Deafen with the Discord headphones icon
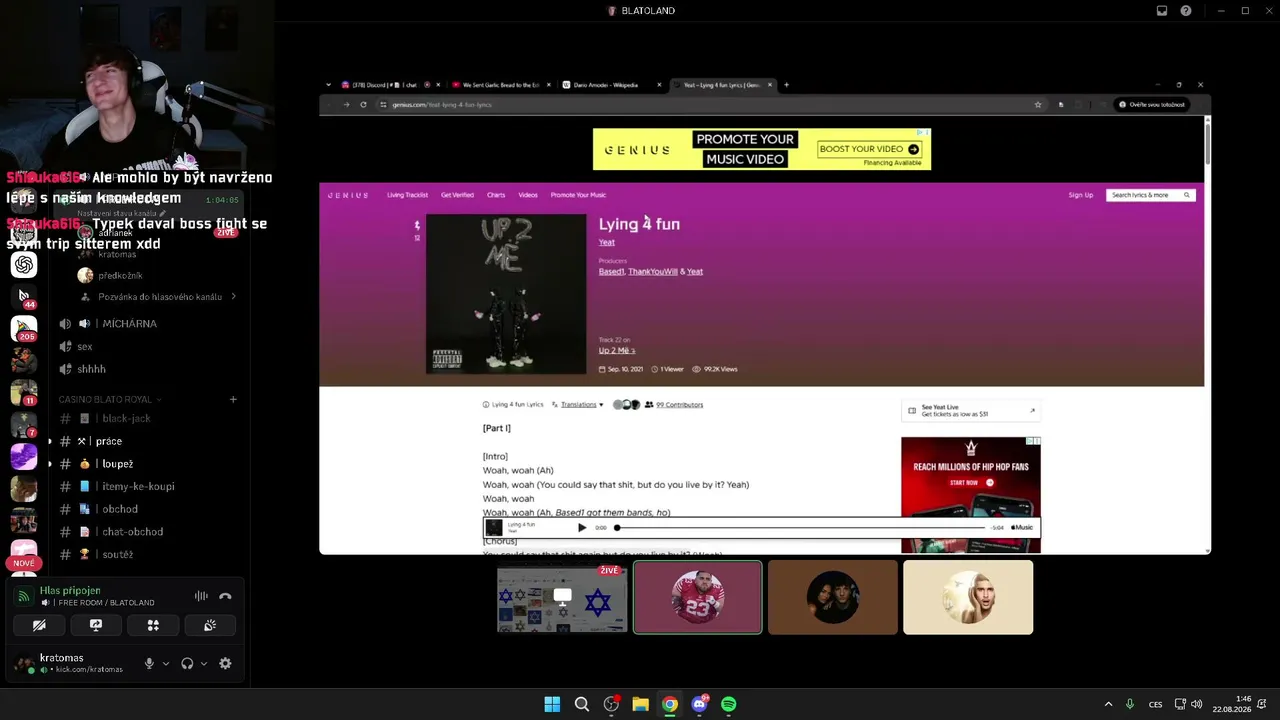This screenshot has height=720, width=1280. 187,663
